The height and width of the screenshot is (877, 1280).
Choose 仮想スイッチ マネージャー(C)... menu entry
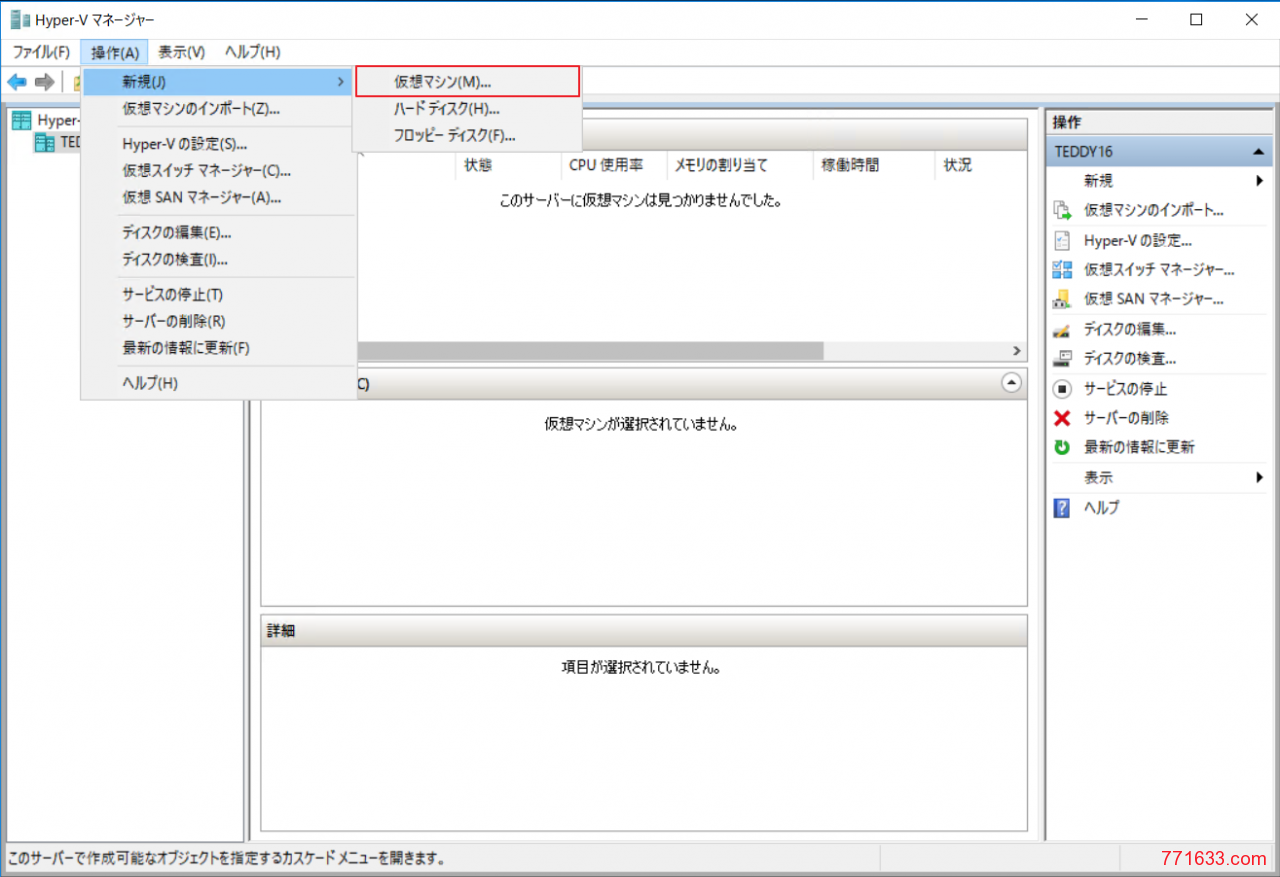218,171
